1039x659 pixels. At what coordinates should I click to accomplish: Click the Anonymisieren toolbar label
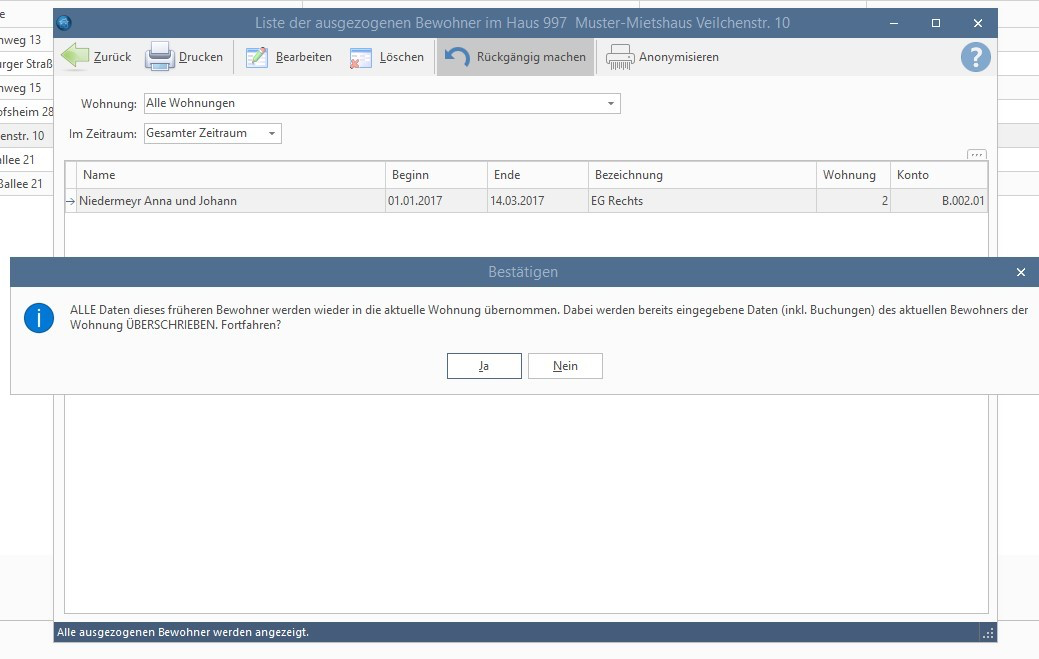coord(679,57)
